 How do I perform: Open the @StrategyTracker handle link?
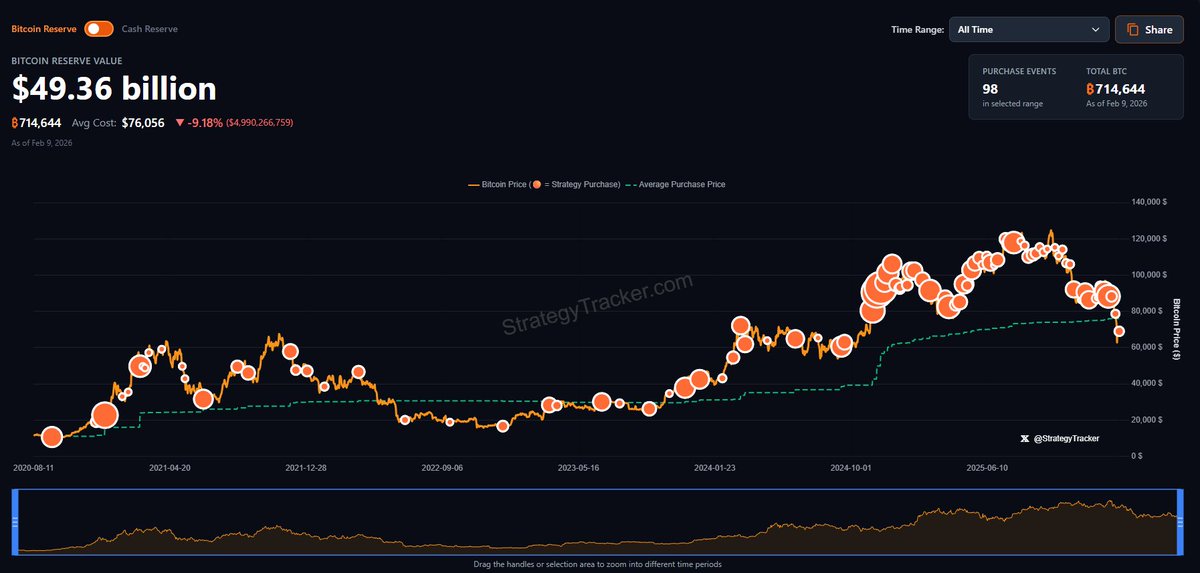(x=1066, y=438)
